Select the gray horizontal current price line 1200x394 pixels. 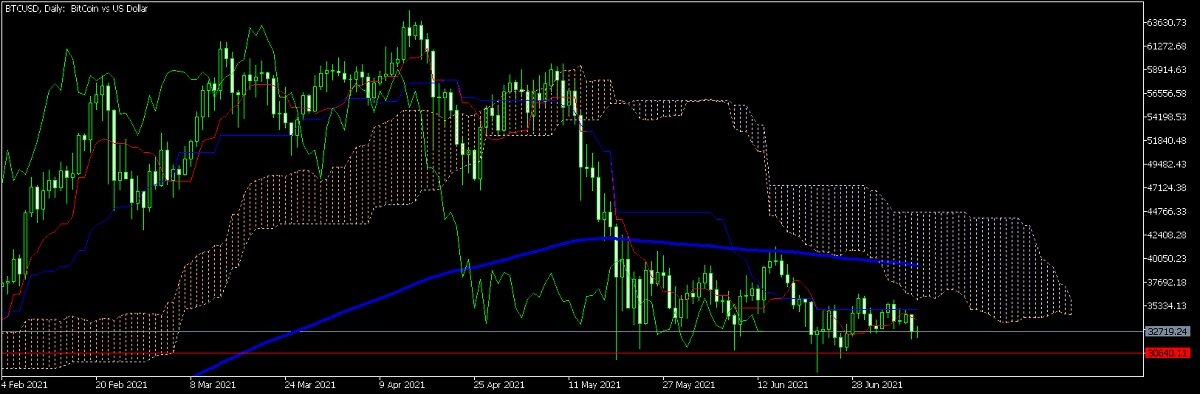point(571,331)
